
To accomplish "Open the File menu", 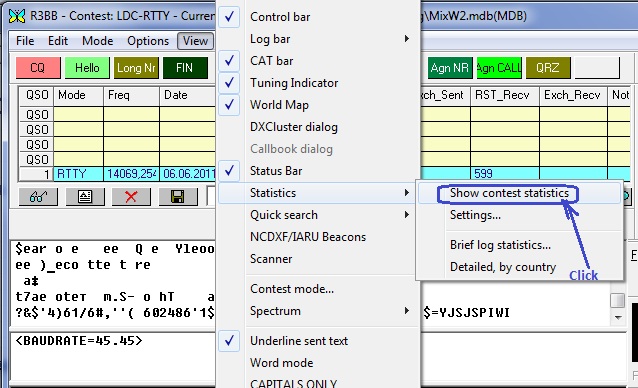I will point(25,41).
